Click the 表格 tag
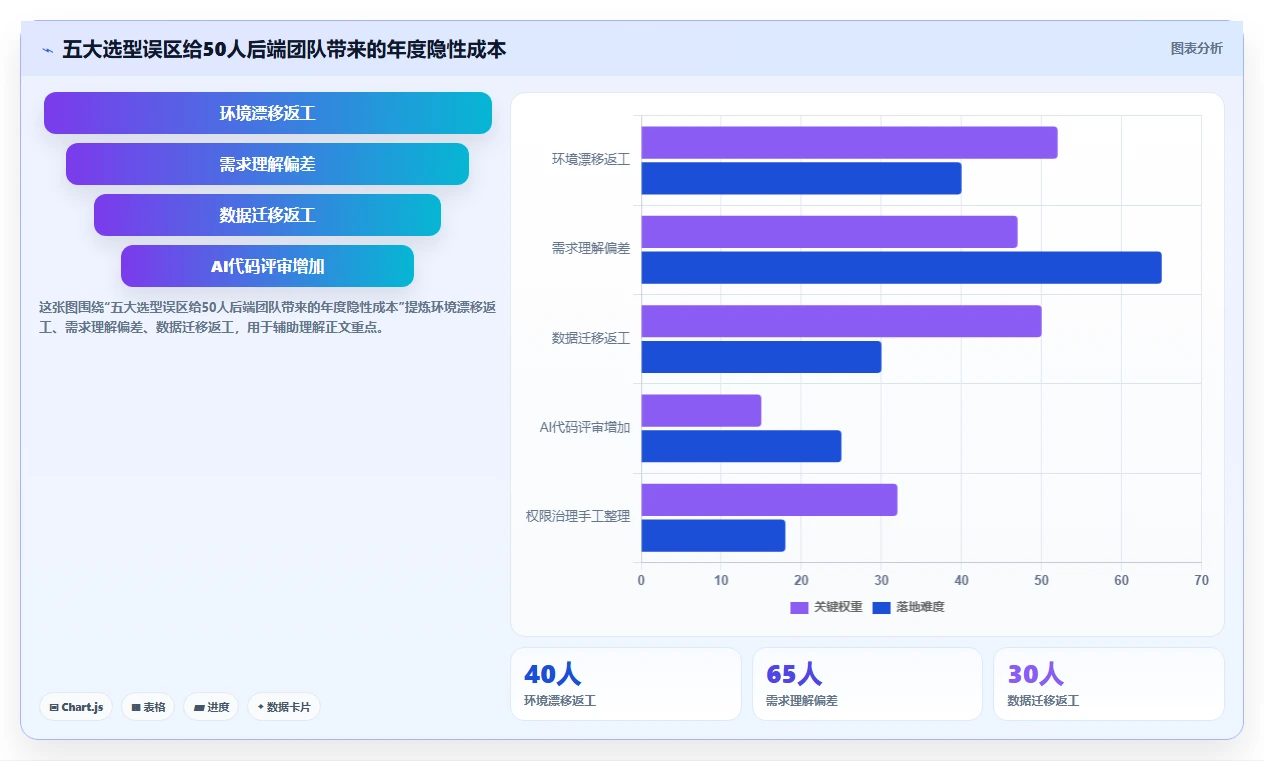Viewport: 1264px width, 761px height. coord(148,707)
